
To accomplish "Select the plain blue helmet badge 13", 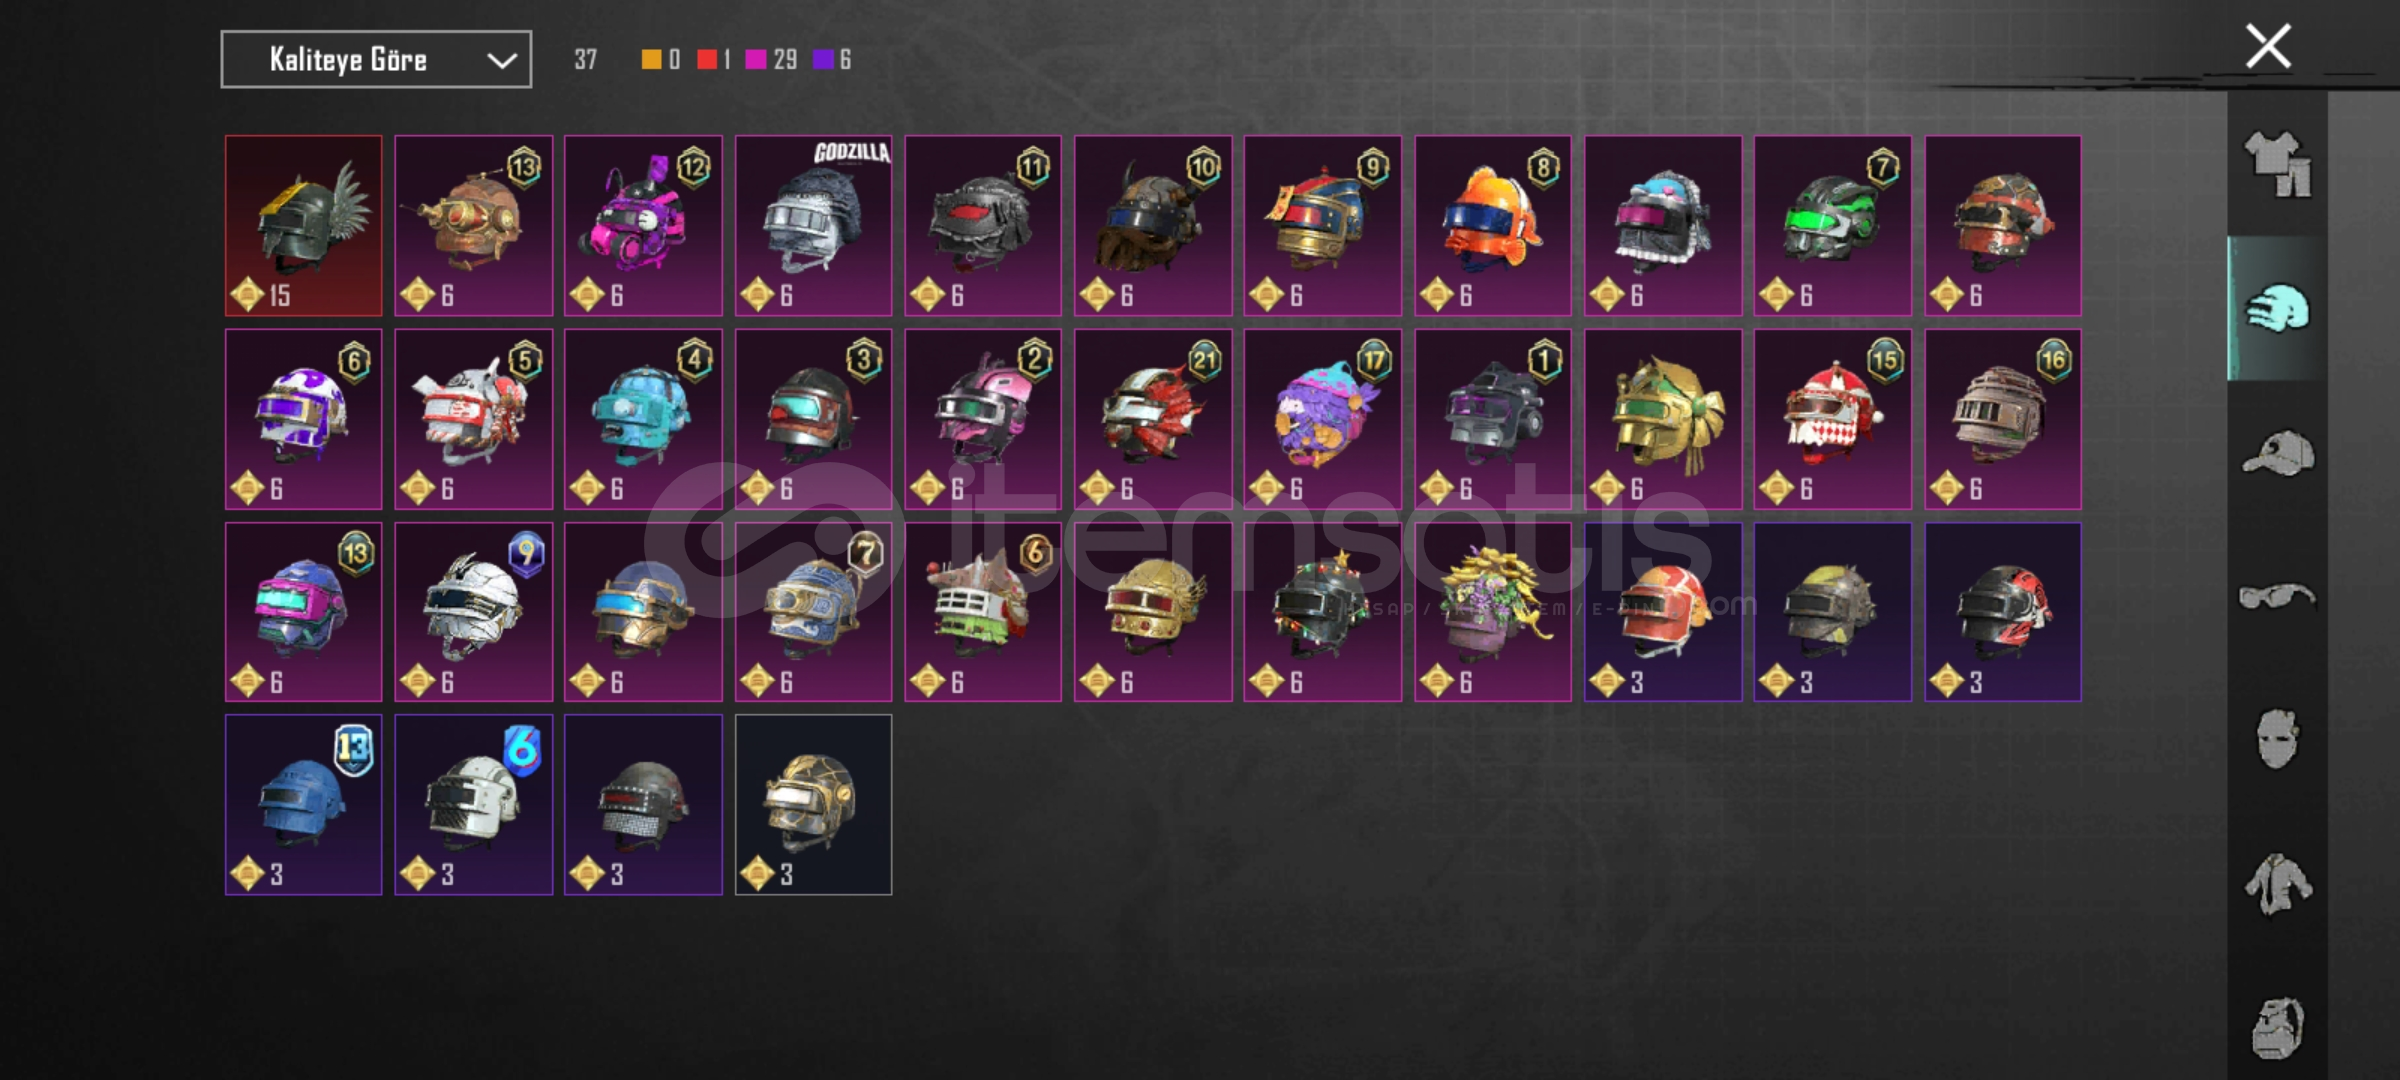I will coord(303,805).
